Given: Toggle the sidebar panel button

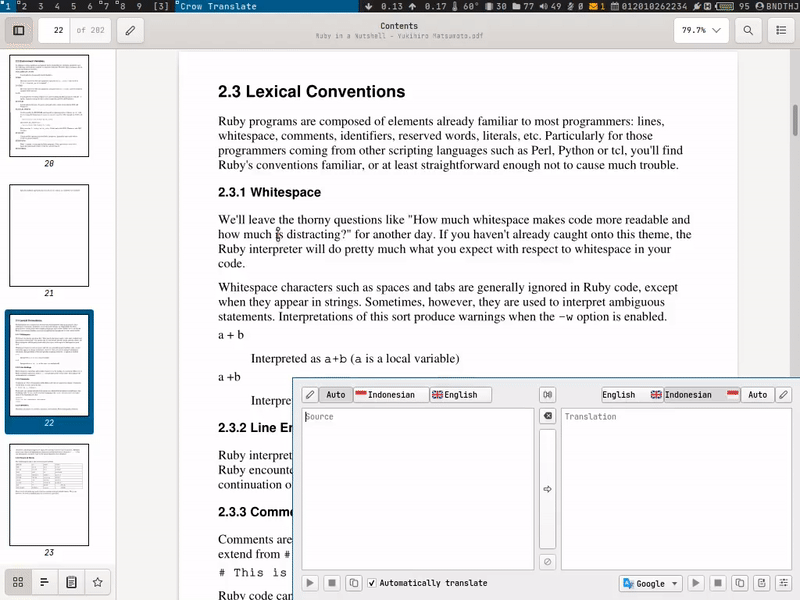Looking at the screenshot, I should 19,30.
